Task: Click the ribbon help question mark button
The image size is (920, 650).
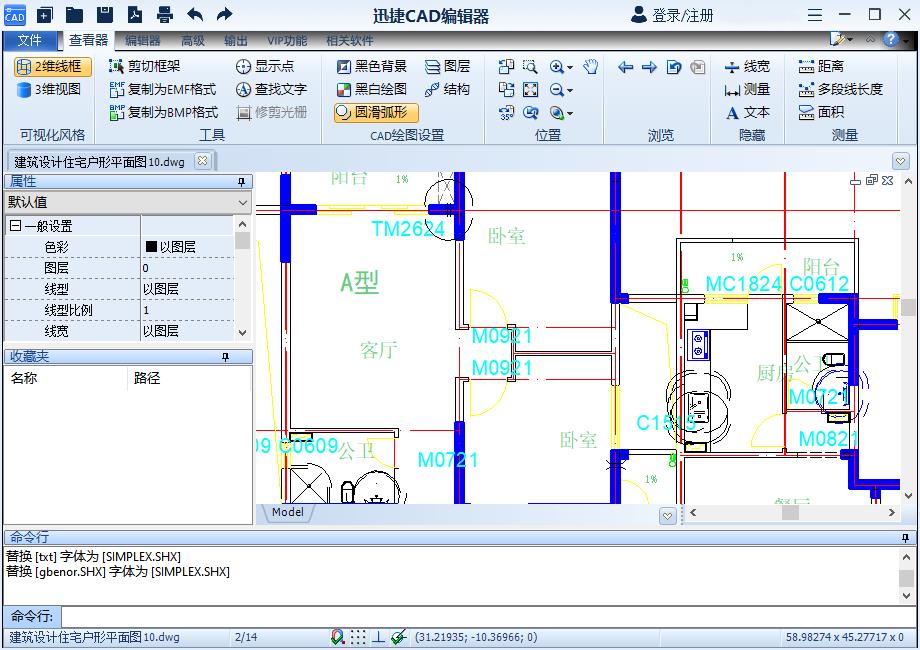Action: (x=891, y=39)
